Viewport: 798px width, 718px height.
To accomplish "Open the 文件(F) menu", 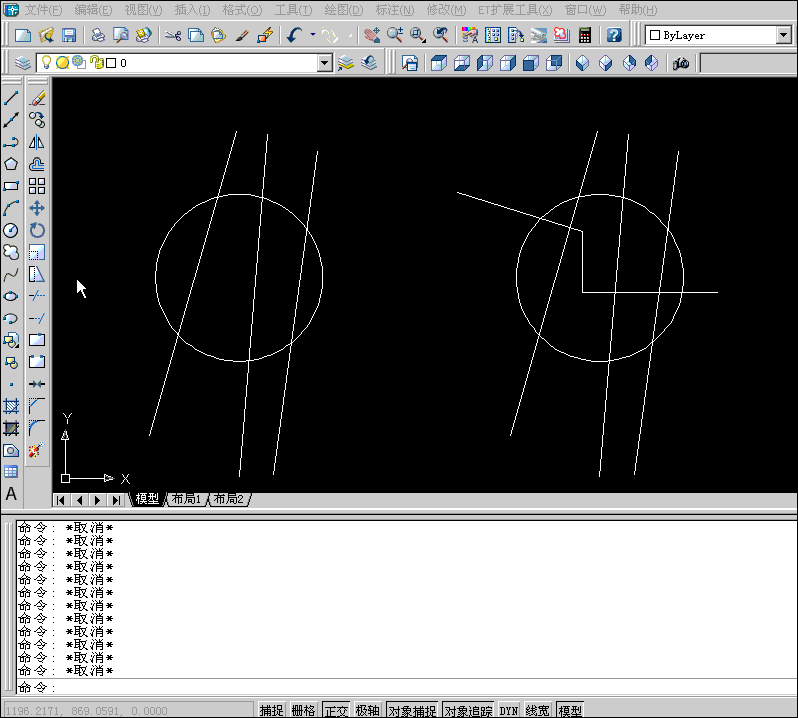I will [44, 10].
